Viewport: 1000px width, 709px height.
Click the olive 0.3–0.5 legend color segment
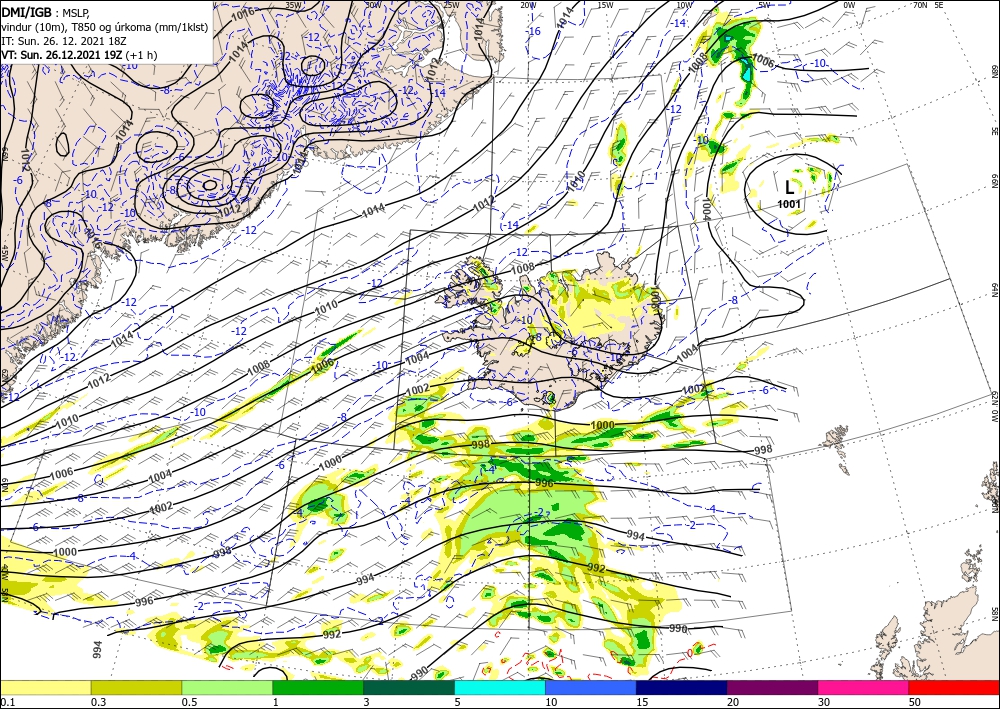pyautogui.click(x=136, y=687)
